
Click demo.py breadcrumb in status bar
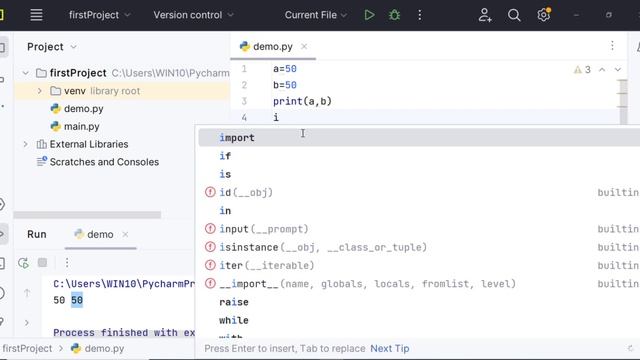click(98, 348)
